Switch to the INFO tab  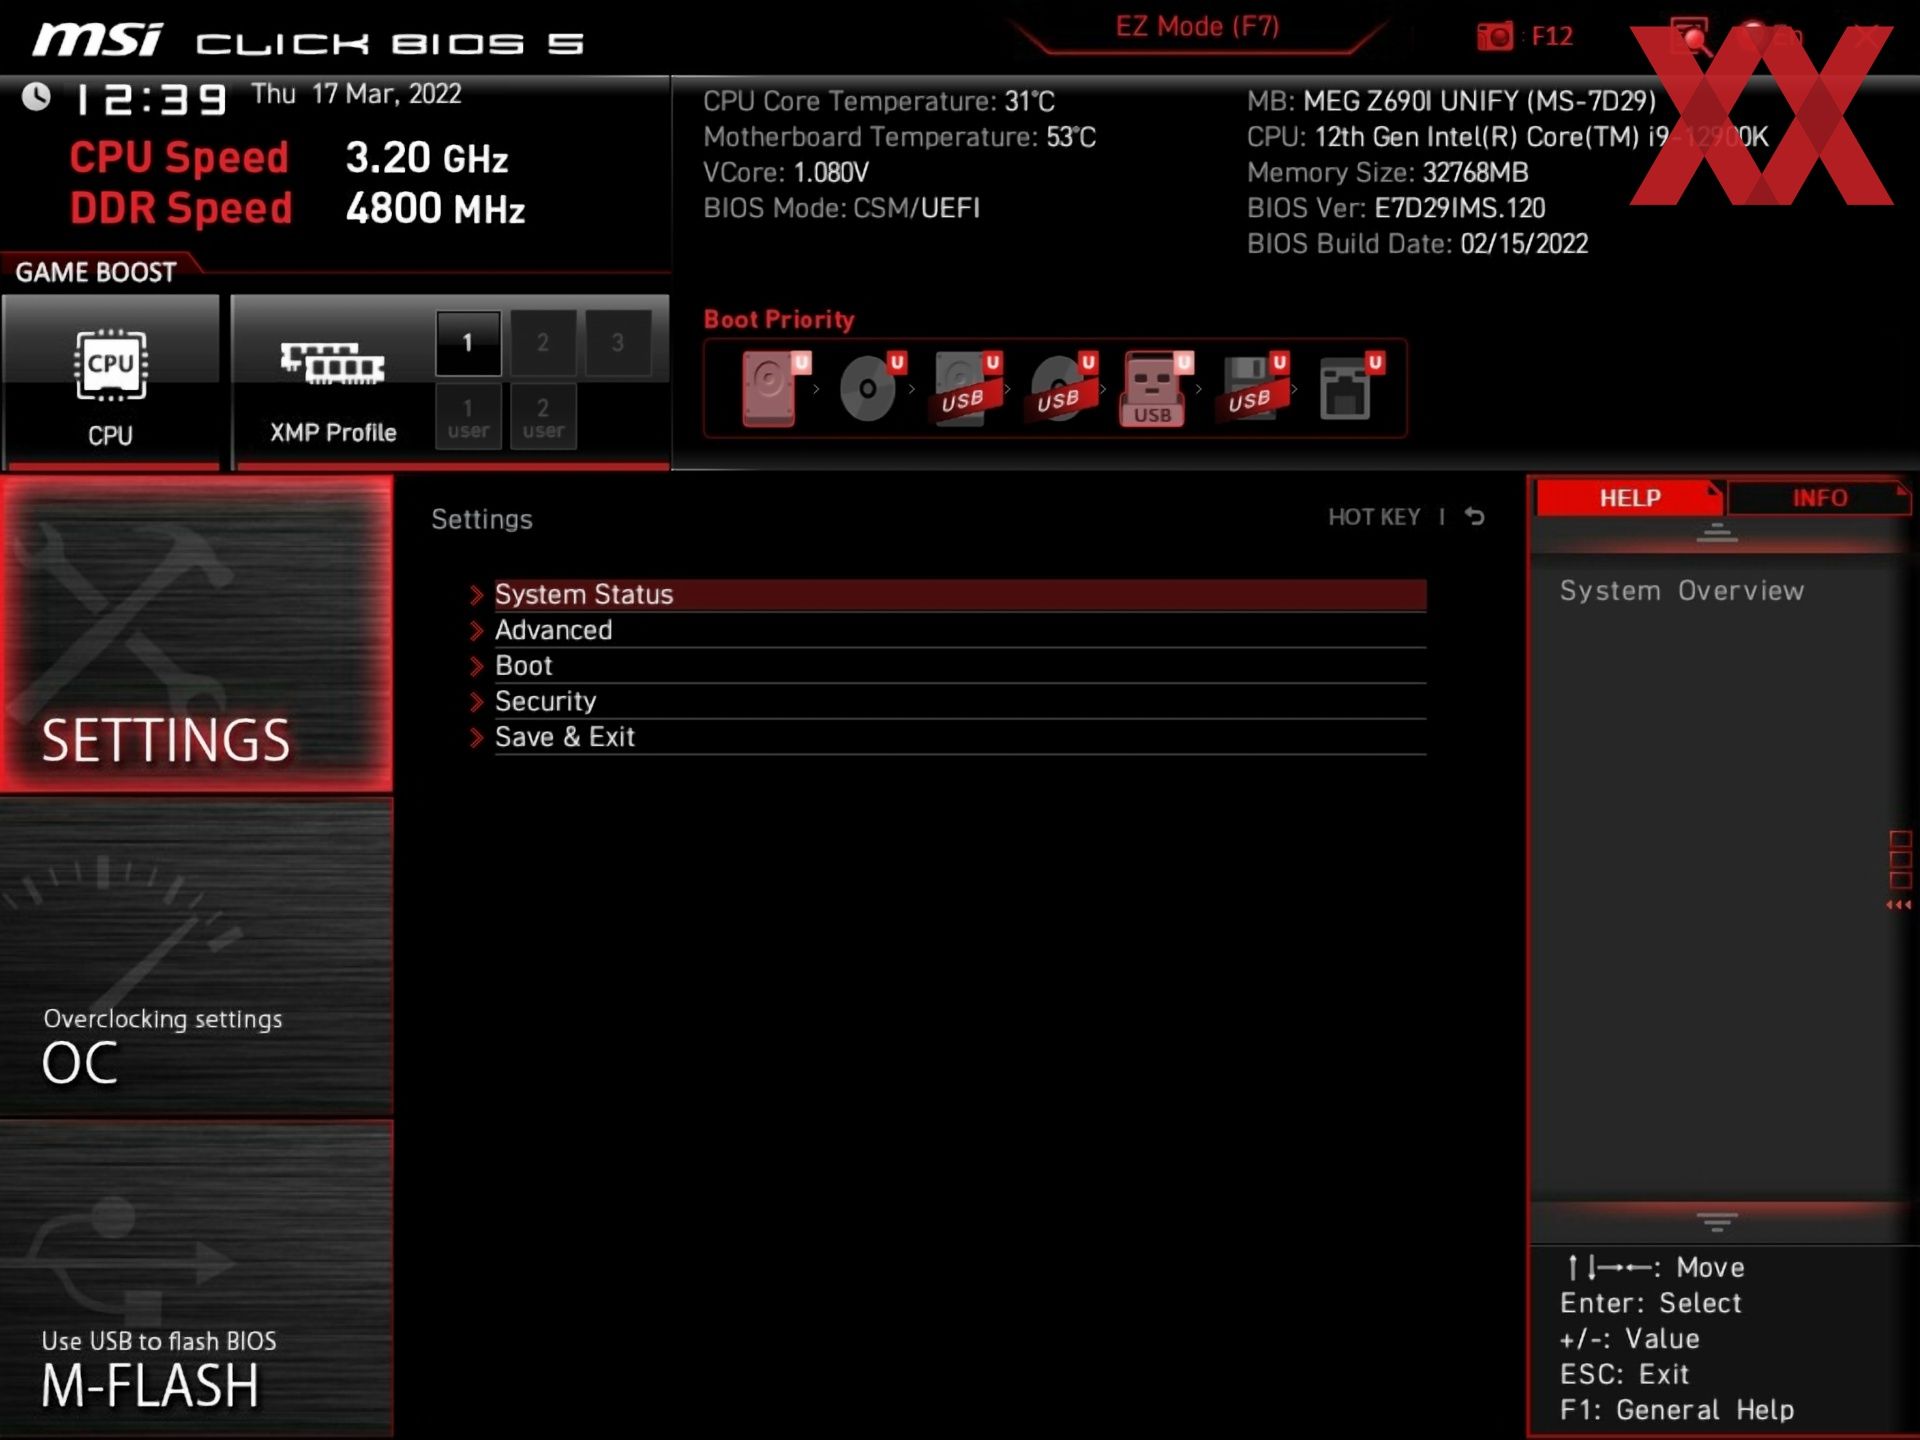(1819, 498)
